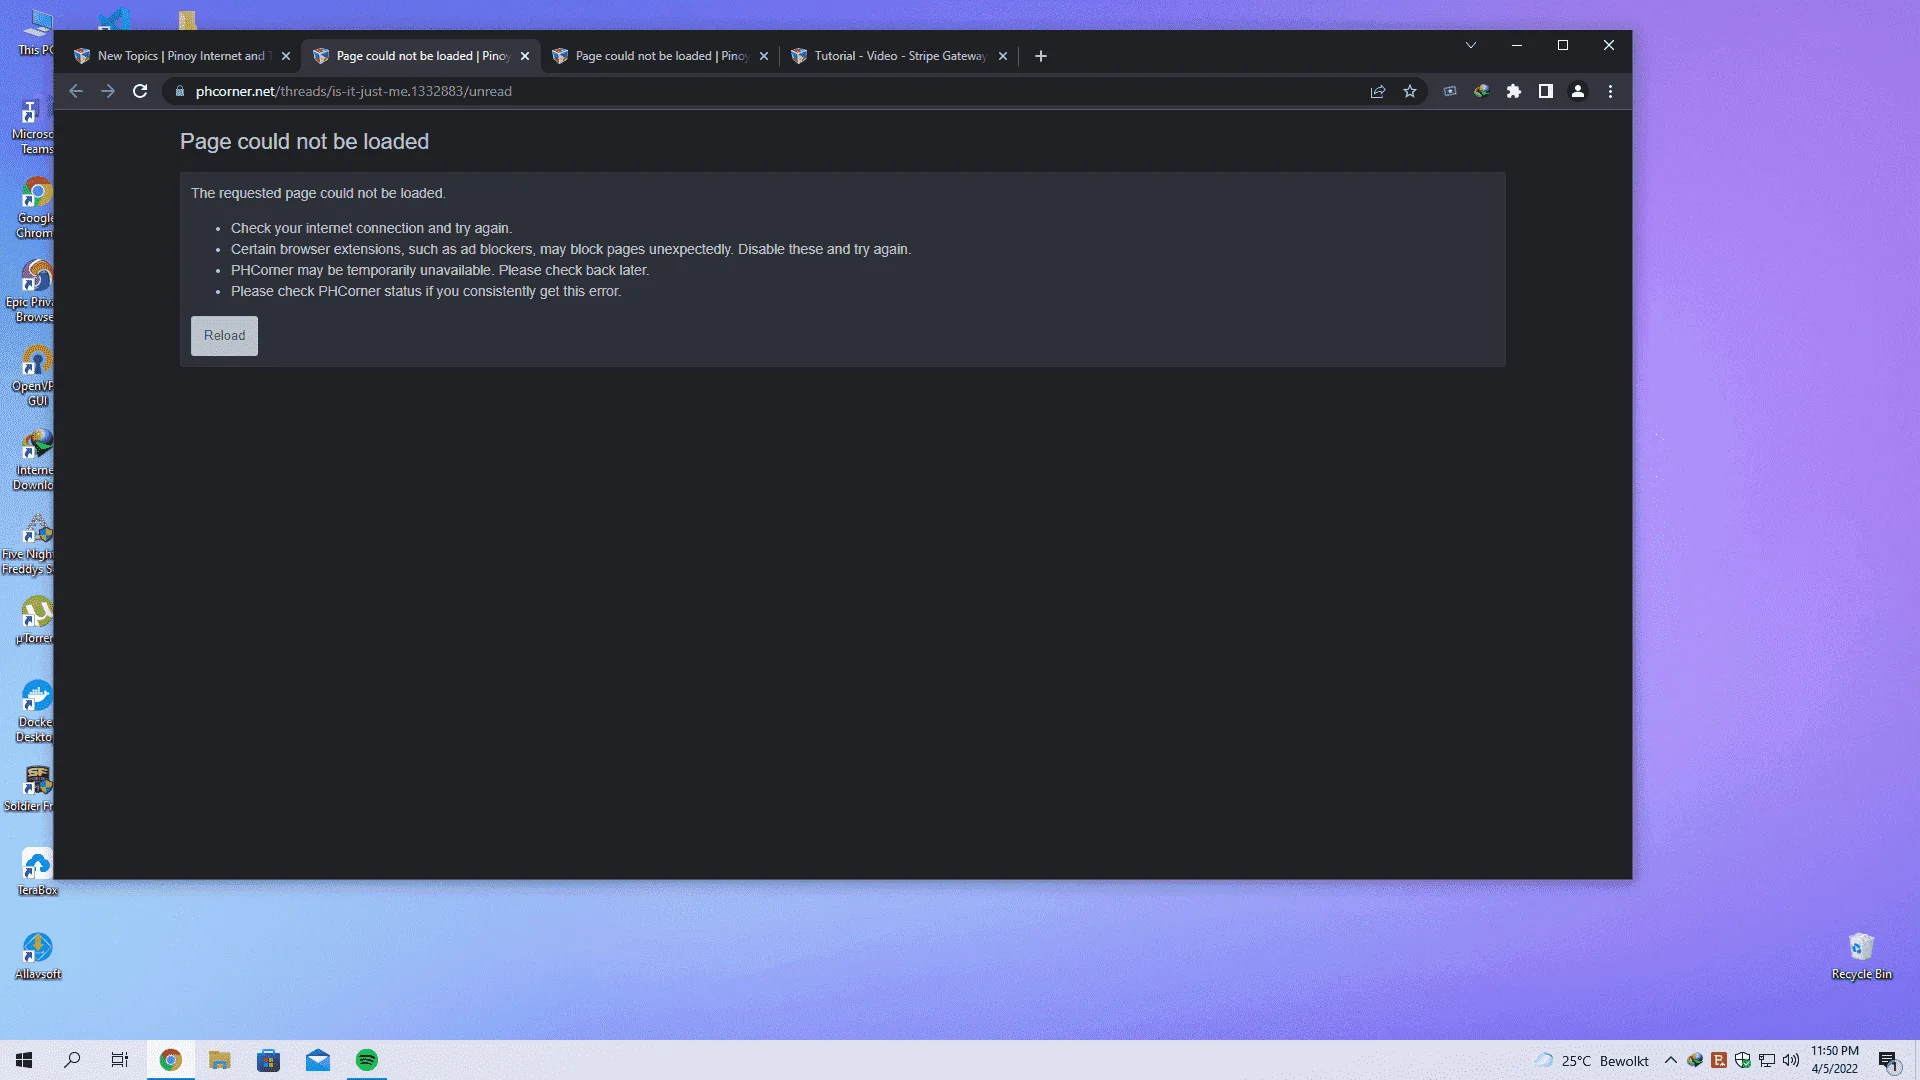This screenshot has height=1080, width=1920.
Task: Open the Extensions puzzle icon
Action: click(x=1514, y=91)
